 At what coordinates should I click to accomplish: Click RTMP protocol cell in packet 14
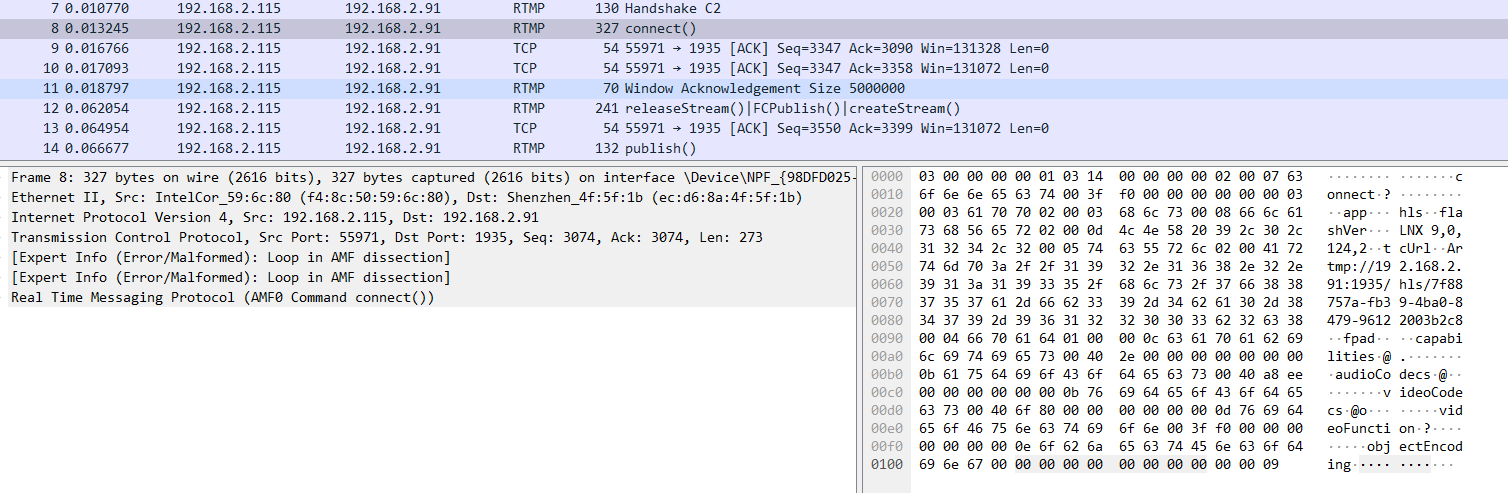tap(530, 148)
